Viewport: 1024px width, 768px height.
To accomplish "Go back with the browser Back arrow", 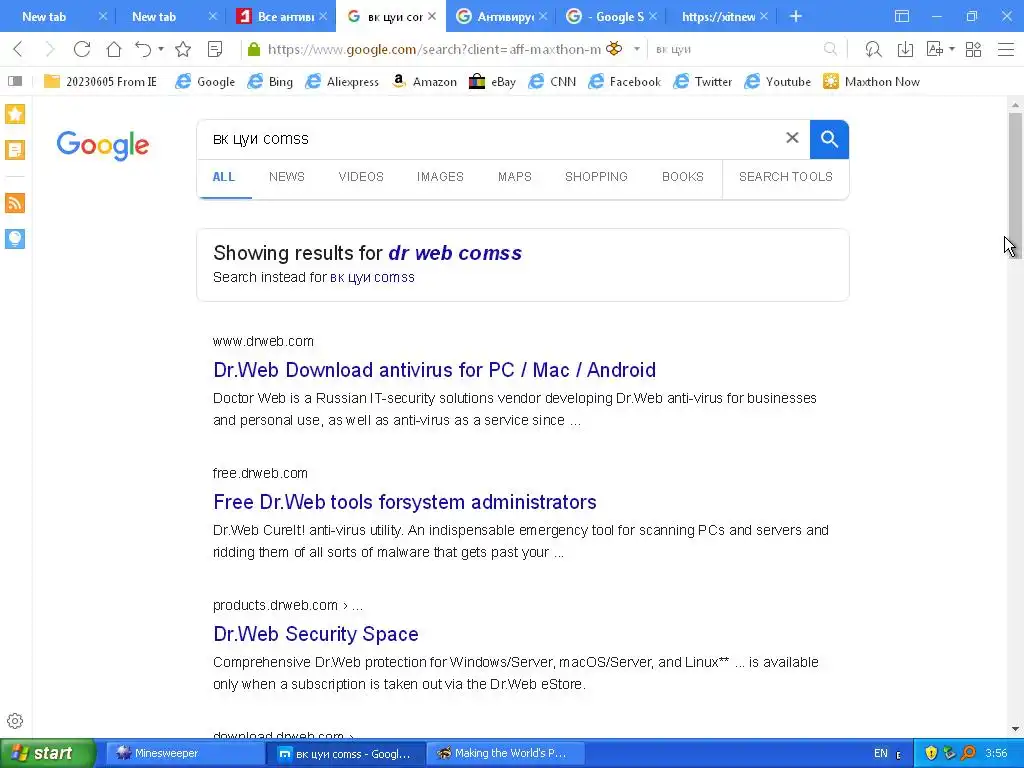I will [18, 49].
